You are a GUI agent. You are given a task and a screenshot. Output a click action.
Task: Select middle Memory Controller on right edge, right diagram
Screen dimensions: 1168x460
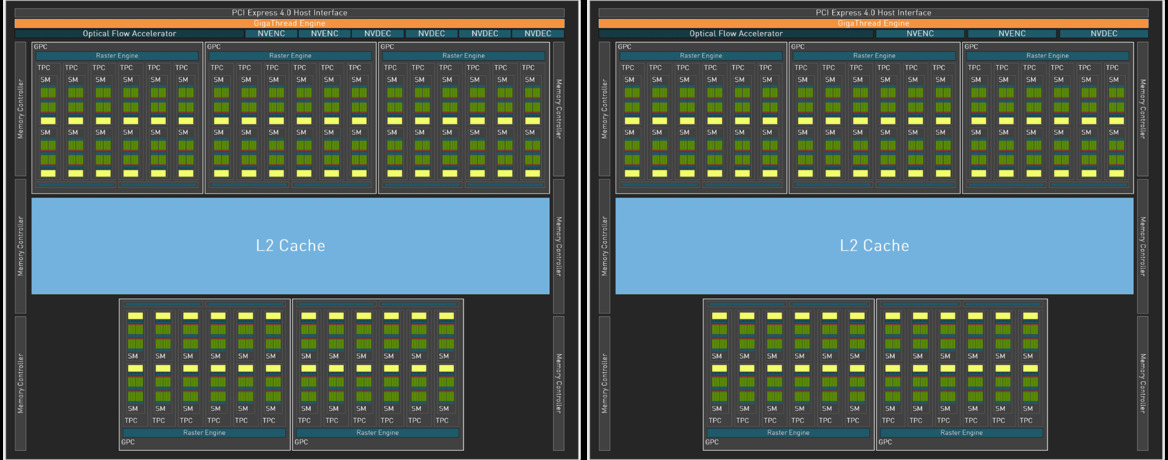click(x=1143, y=246)
